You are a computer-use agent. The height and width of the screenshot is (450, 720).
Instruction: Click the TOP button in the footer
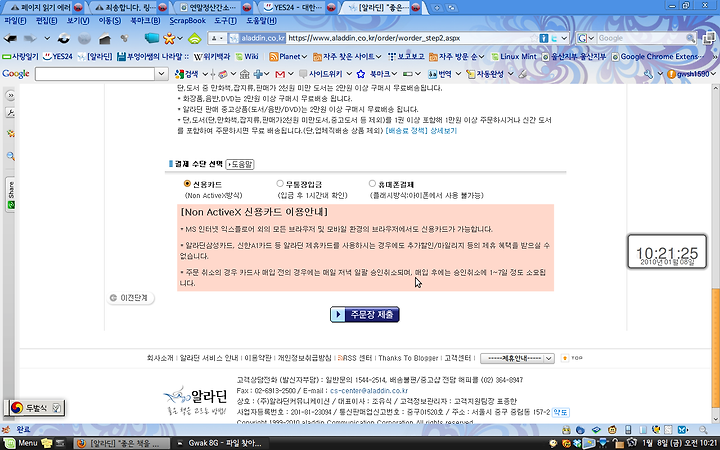pyautogui.click(x=572, y=358)
